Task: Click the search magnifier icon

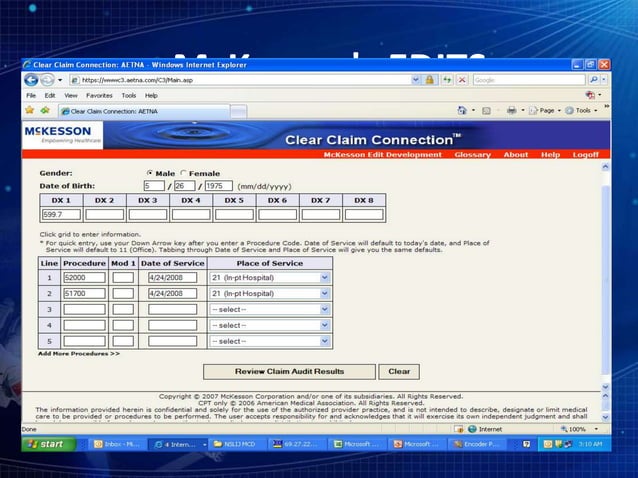Action: pyautogui.click(x=595, y=79)
